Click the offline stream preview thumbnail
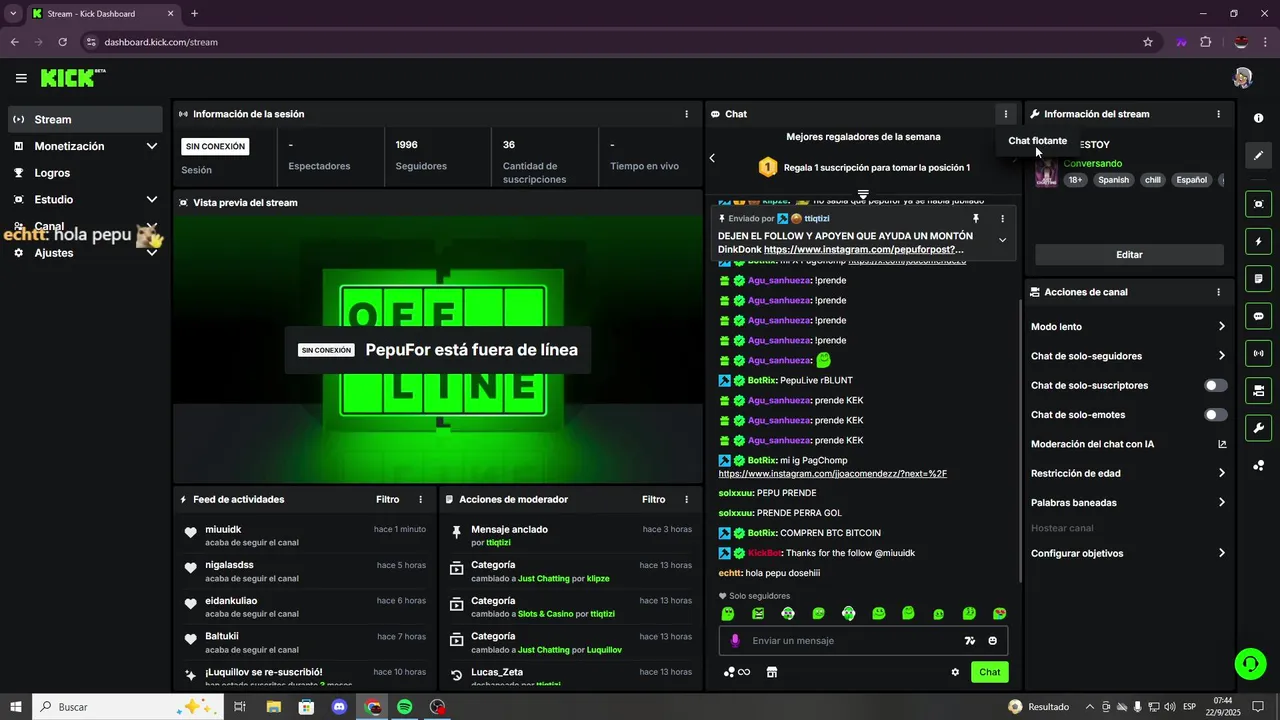The height and width of the screenshot is (720, 1280). click(x=438, y=349)
